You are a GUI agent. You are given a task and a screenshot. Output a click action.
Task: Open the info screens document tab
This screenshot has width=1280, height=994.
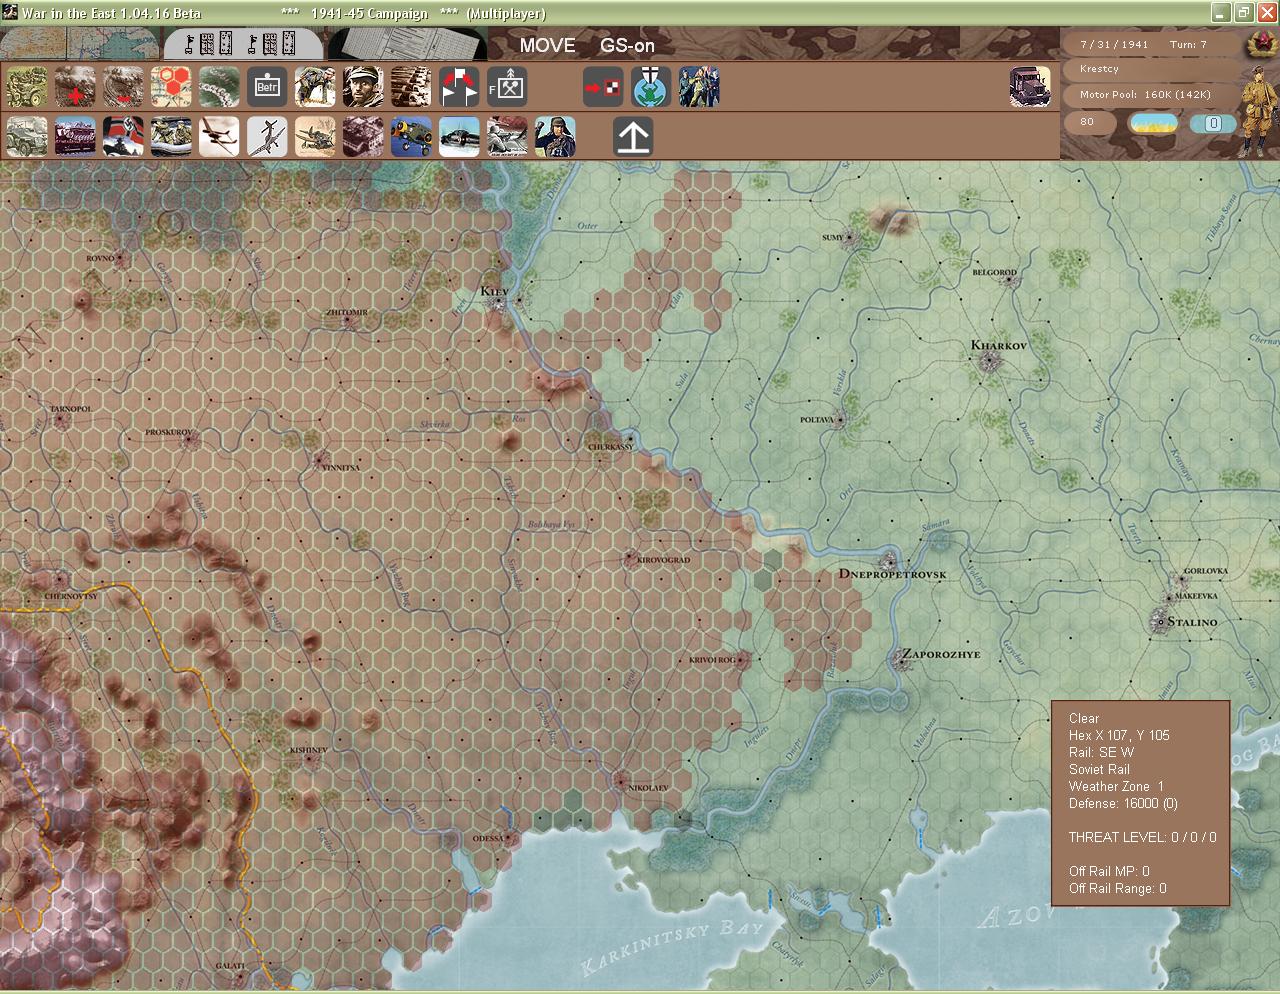[407, 44]
